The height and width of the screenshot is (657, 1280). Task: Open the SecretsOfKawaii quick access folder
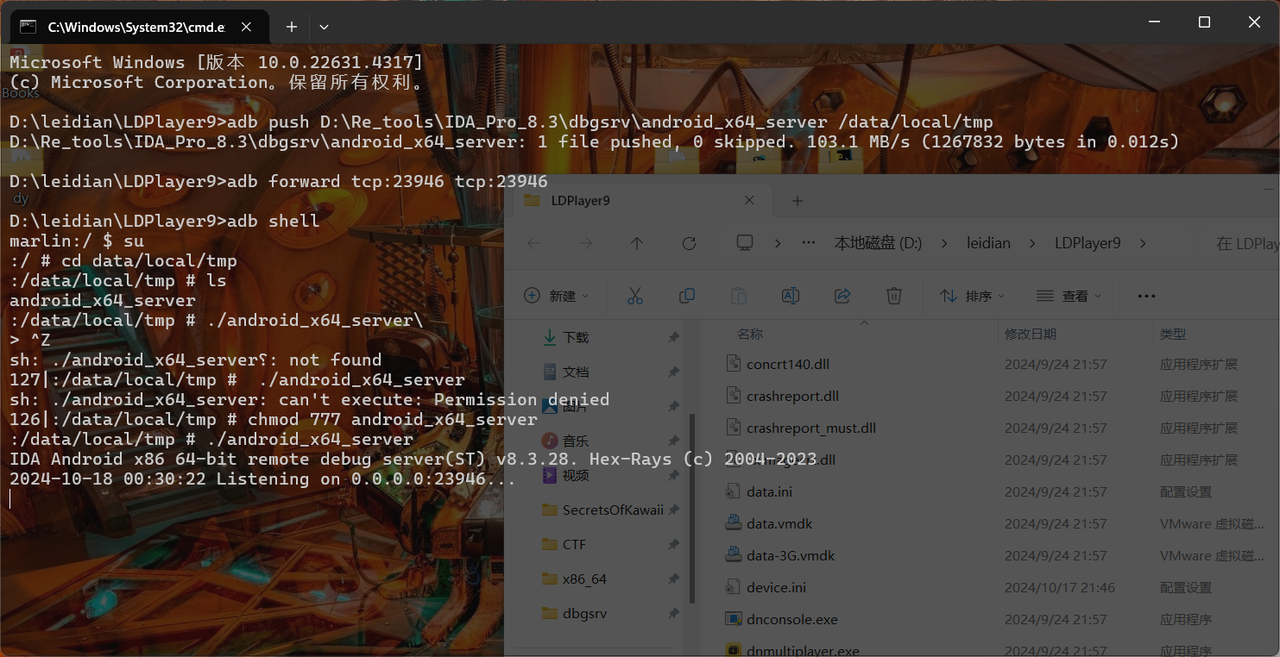(612, 510)
